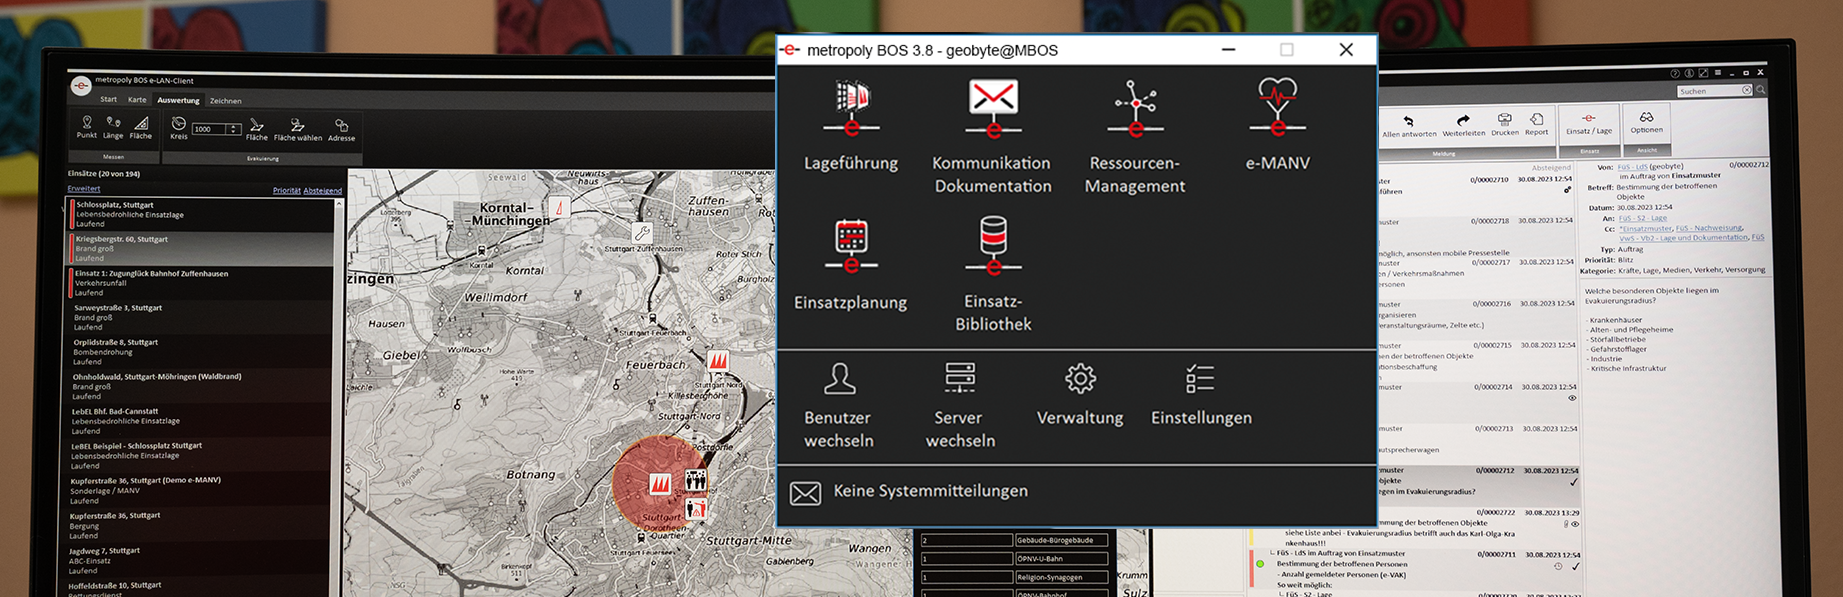Select LeBEL Bhf. Bad-Cannstatt incident
1843x597 pixels.
pos(201,421)
